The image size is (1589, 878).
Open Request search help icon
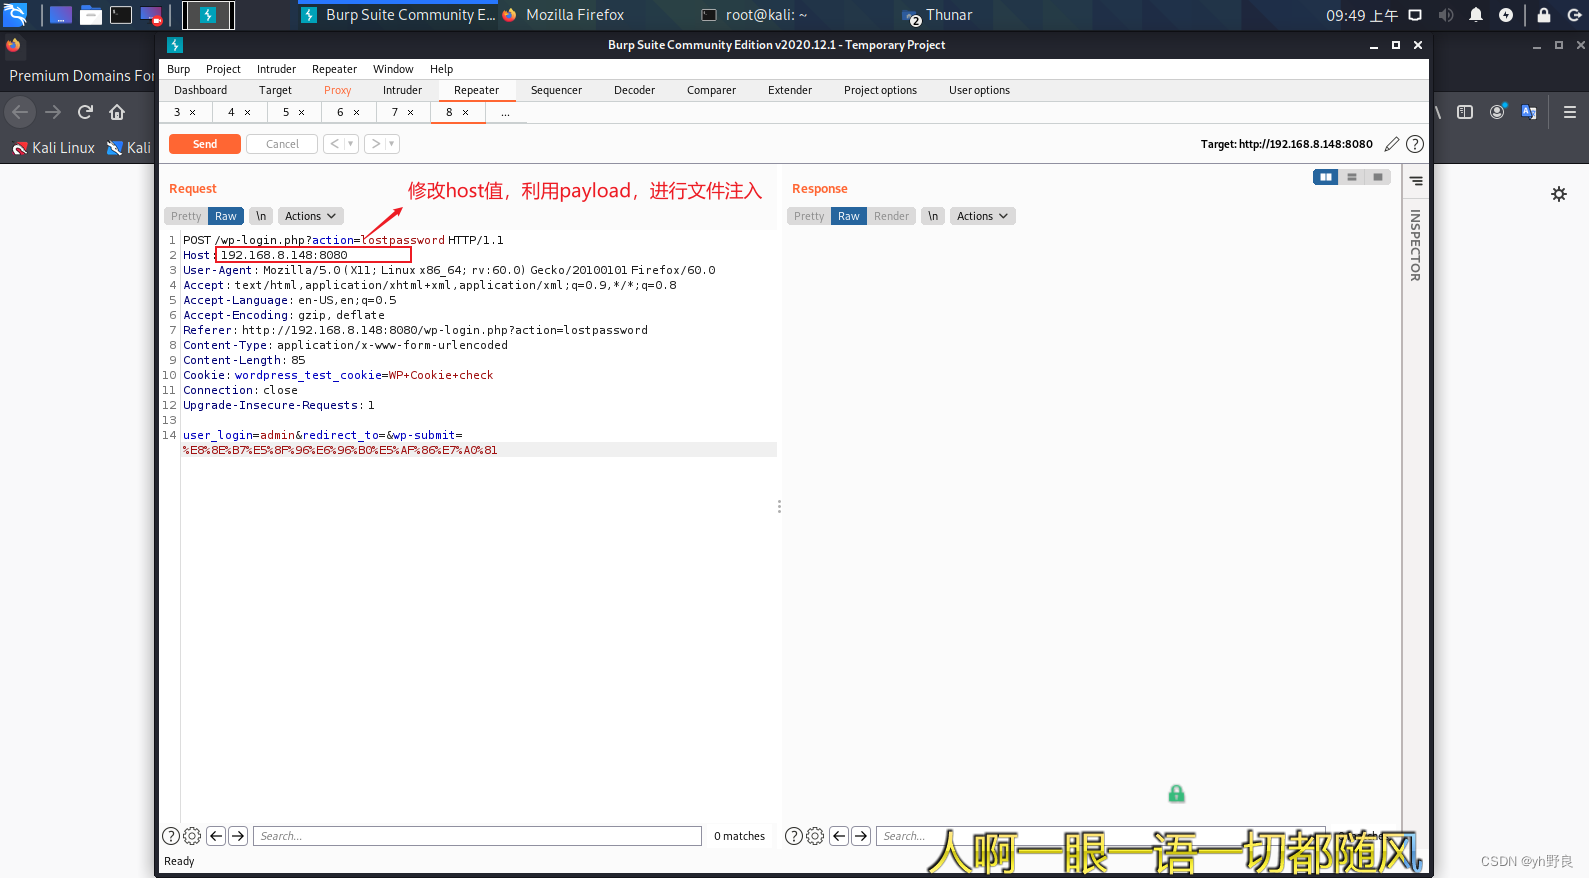(x=171, y=836)
